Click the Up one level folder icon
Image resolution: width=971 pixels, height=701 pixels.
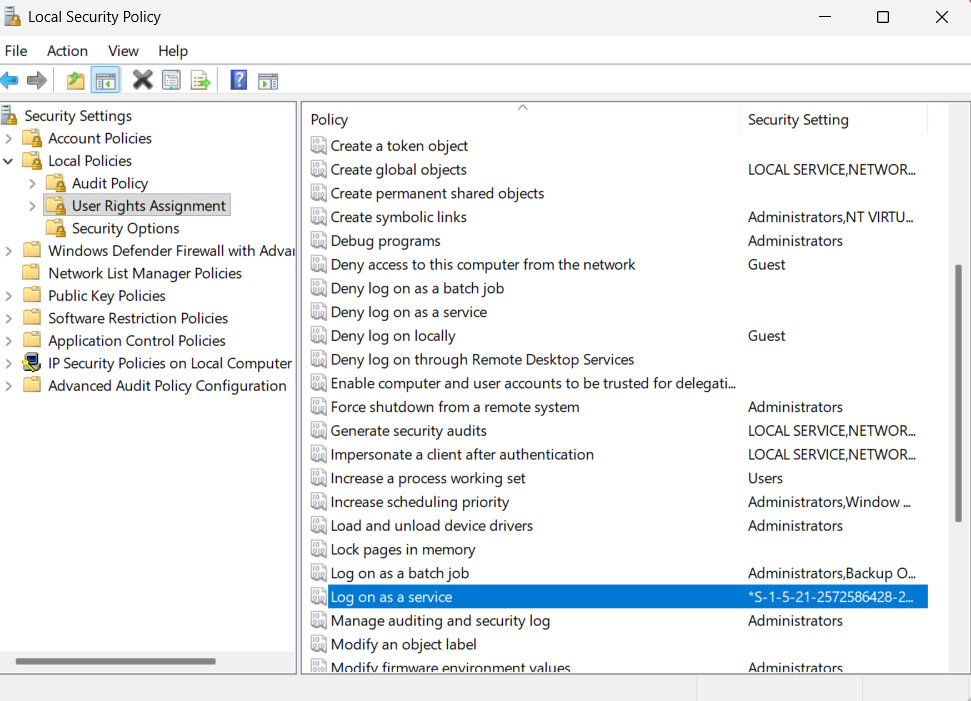pyautogui.click(x=76, y=81)
